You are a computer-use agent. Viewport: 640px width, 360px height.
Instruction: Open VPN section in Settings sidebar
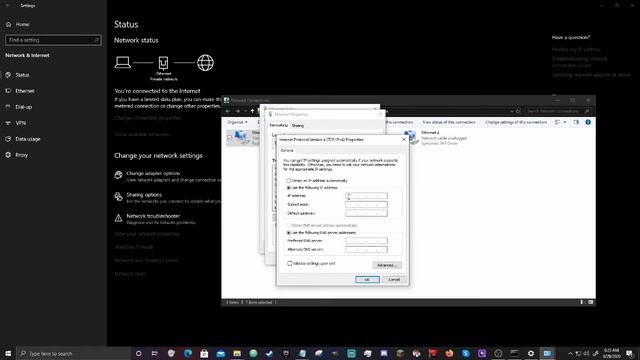pyautogui.click(x=20, y=123)
